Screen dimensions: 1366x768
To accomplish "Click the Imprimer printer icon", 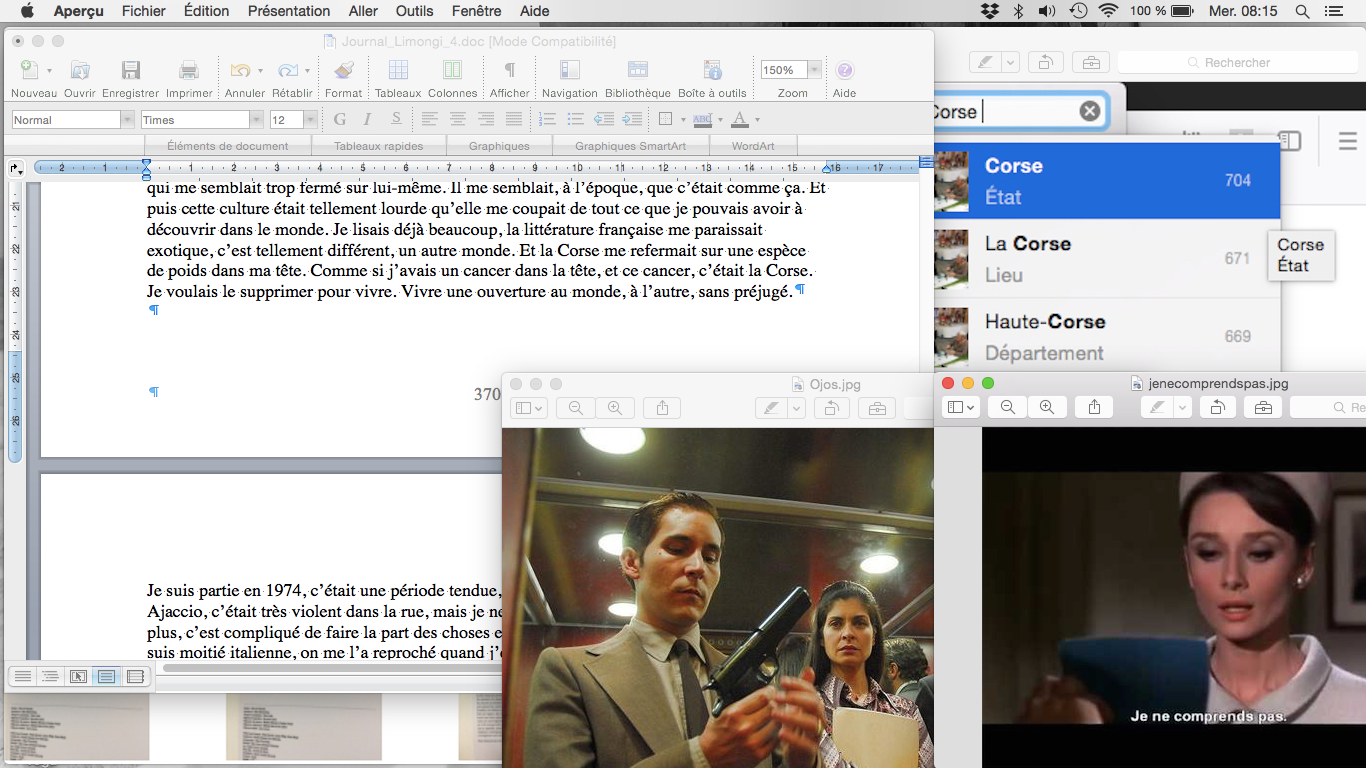I will tap(189, 71).
